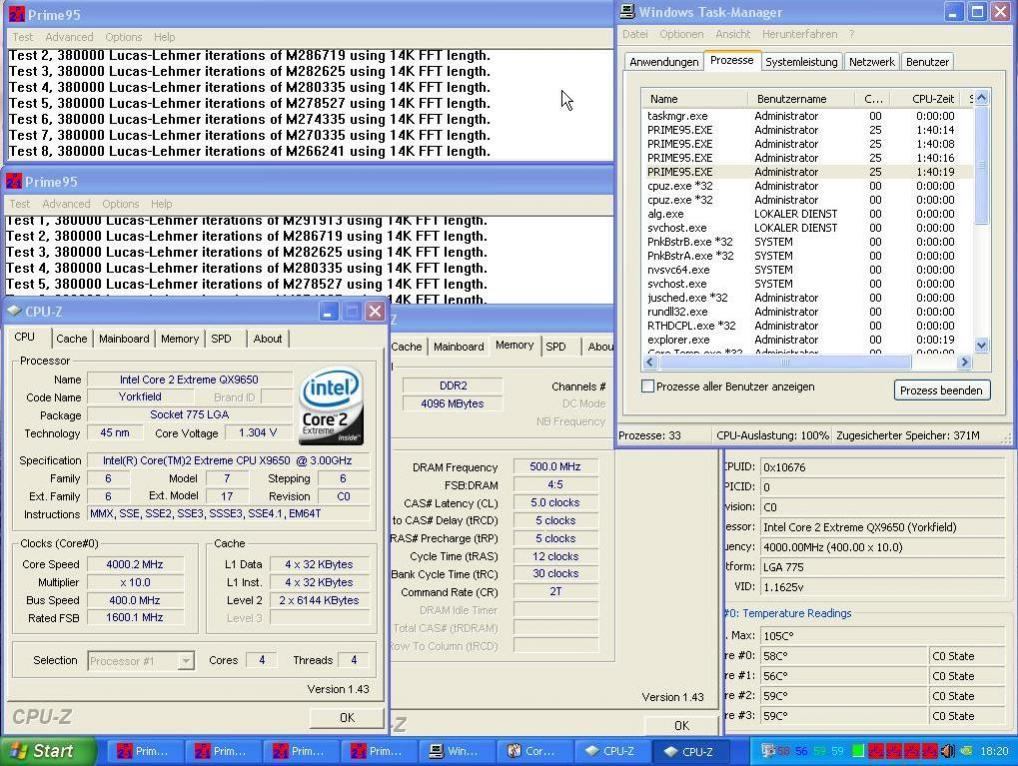Open the About tab in front CPU-Z window
Screen dimensions: 1018x766
[x=267, y=339]
